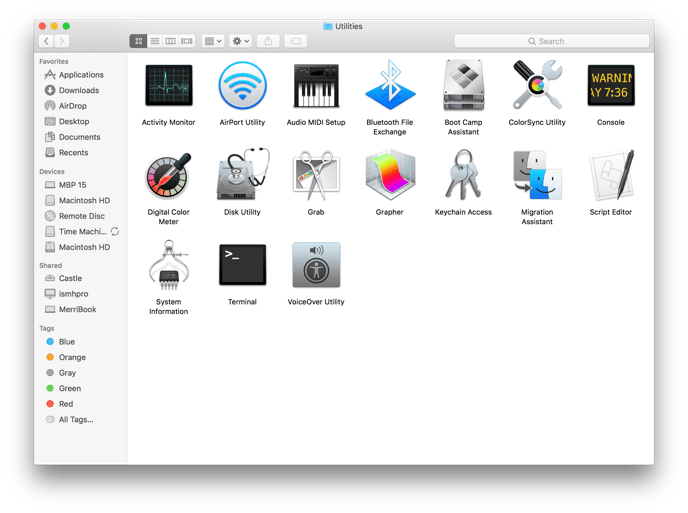Screen dimensions: 688x513
Task: Launch AirPort Utility
Action: tap(242, 86)
